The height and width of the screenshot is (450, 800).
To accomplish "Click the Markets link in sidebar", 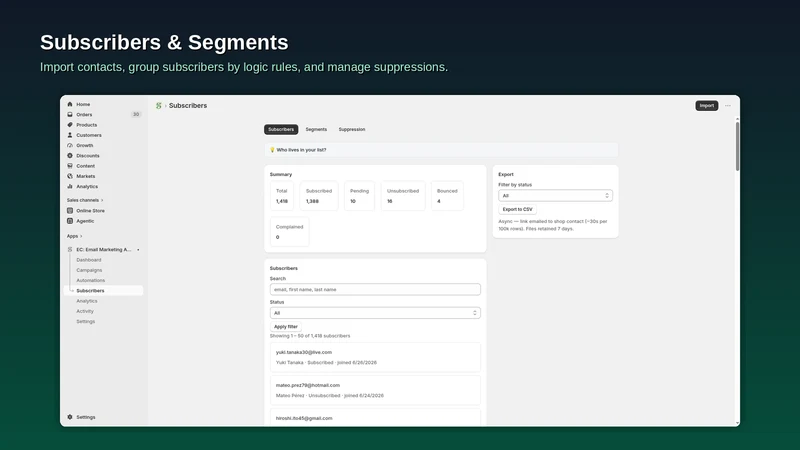I will (86, 176).
